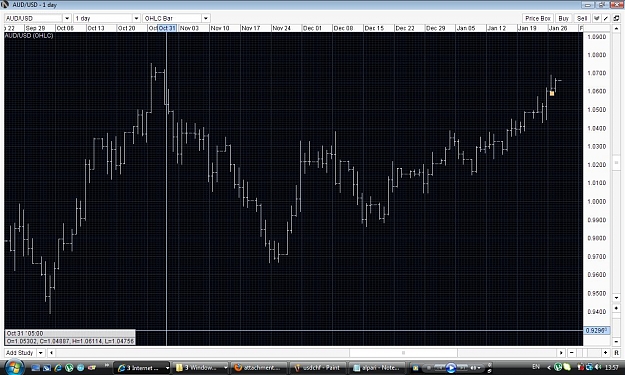Click the yellow current price marker on chart
Image resolution: width=625 pixels, height=375 pixels.
coord(552,93)
